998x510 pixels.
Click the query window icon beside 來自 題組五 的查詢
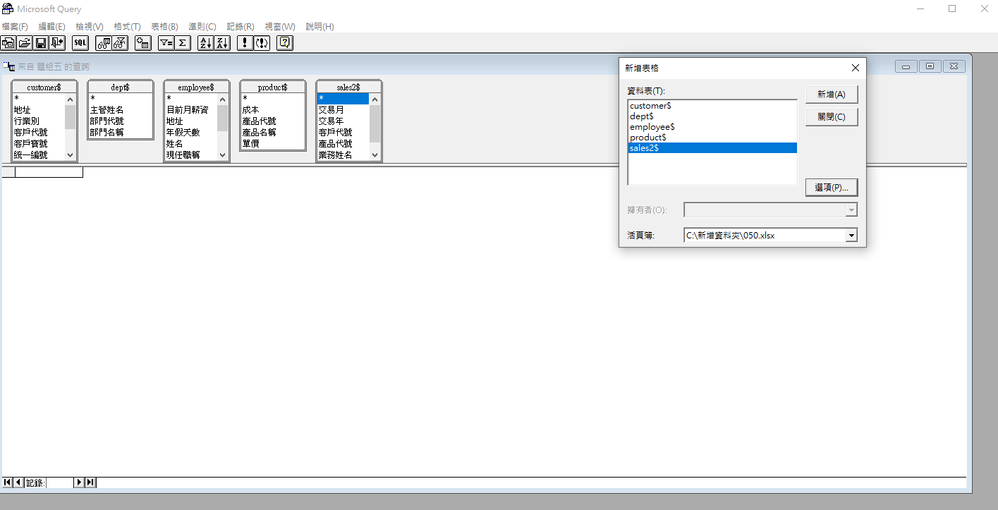tap(10, 66)
